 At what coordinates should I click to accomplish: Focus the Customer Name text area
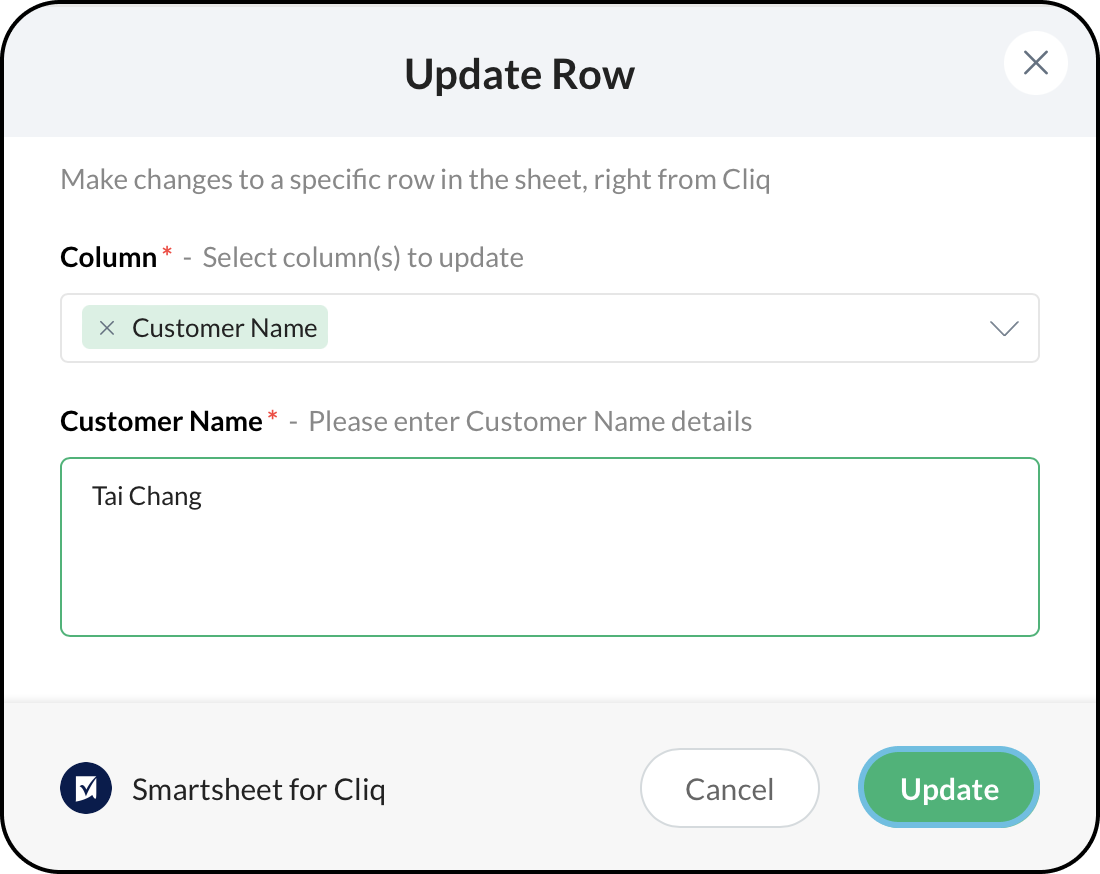click(550, 570)
